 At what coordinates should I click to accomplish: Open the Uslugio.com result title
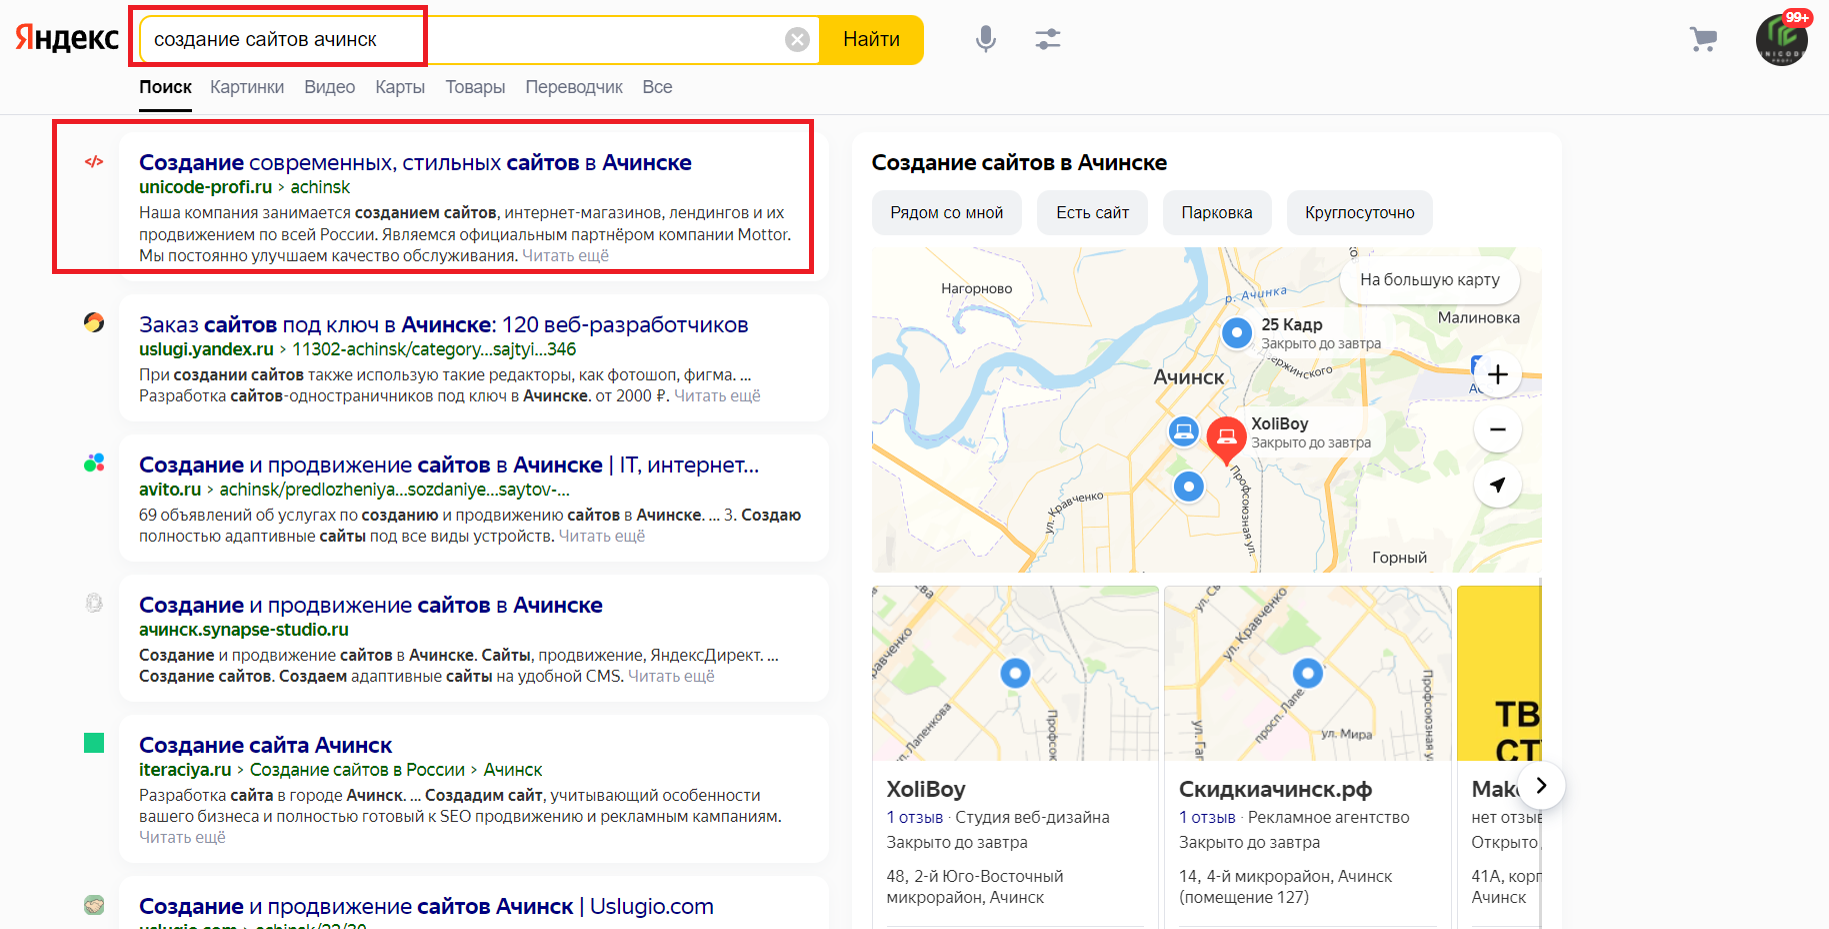pos(426,906)
